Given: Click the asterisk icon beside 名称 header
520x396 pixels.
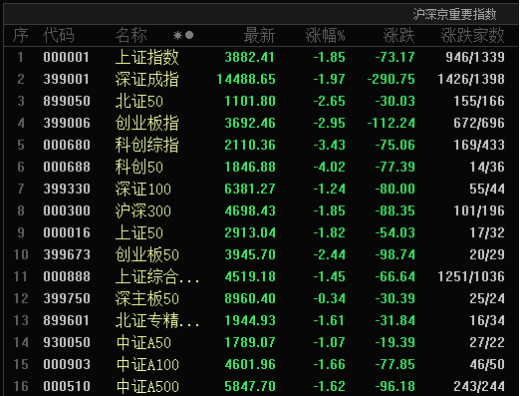Looking at the screenshot, I should 177,35.
